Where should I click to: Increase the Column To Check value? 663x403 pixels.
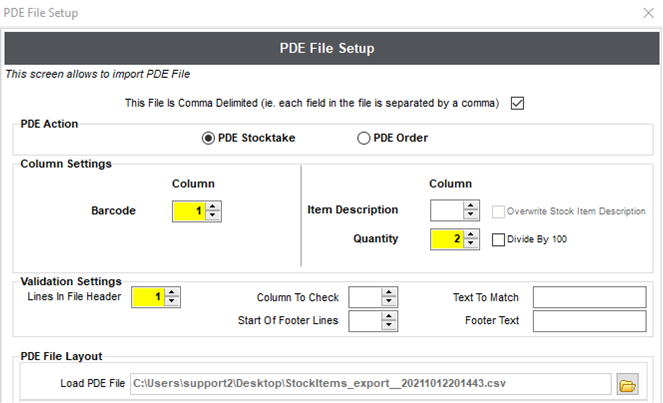pyautogui.click(x=389, y=293)
